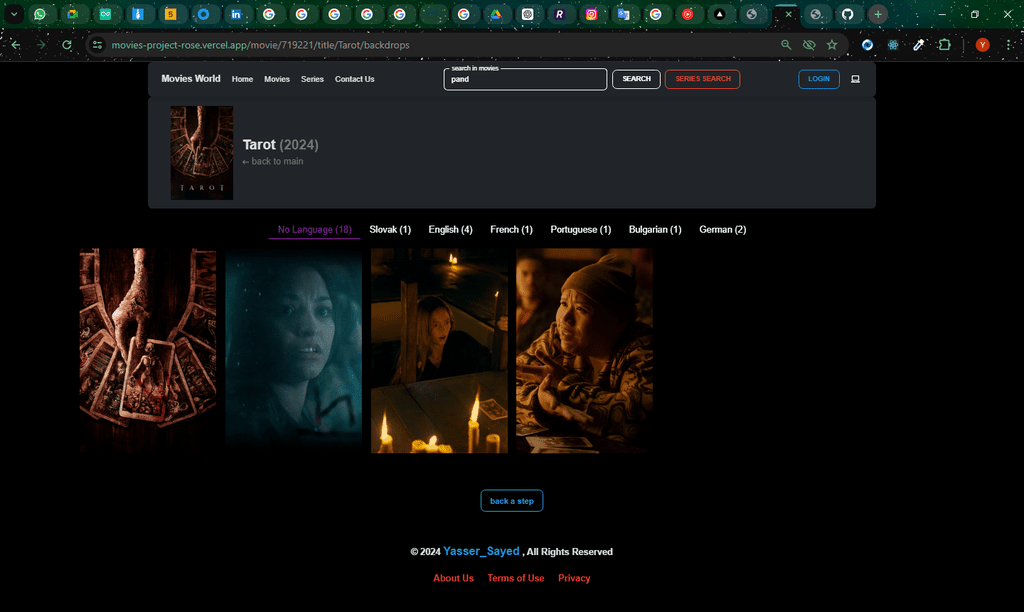
Task: Click the back a step button
Action: pyautogui.click(x=512, y=501)
